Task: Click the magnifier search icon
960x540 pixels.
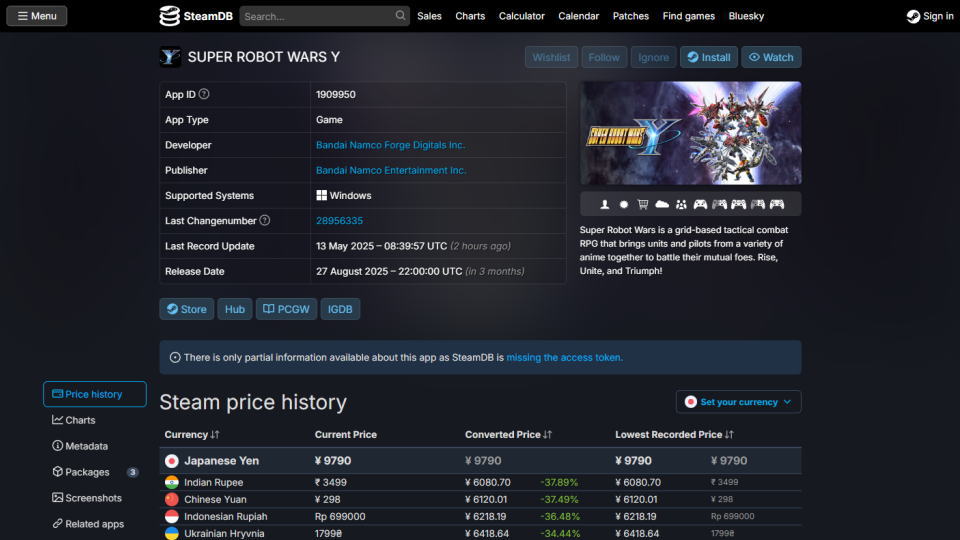Action: pyautogui.click(x=400, y=16)
